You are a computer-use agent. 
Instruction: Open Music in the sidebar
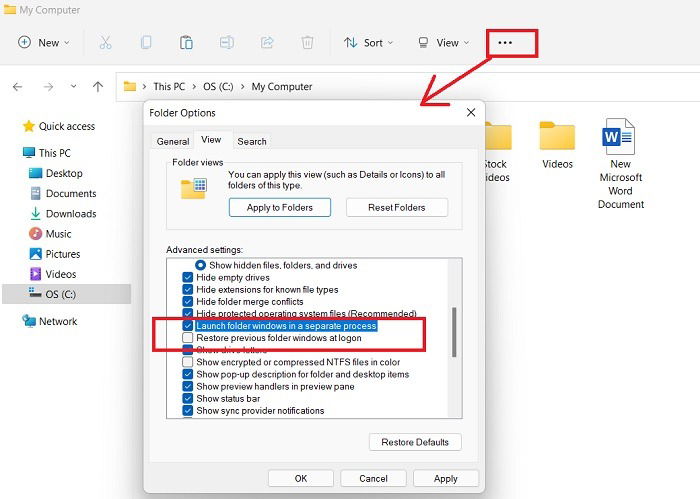(x=50, y=234)
